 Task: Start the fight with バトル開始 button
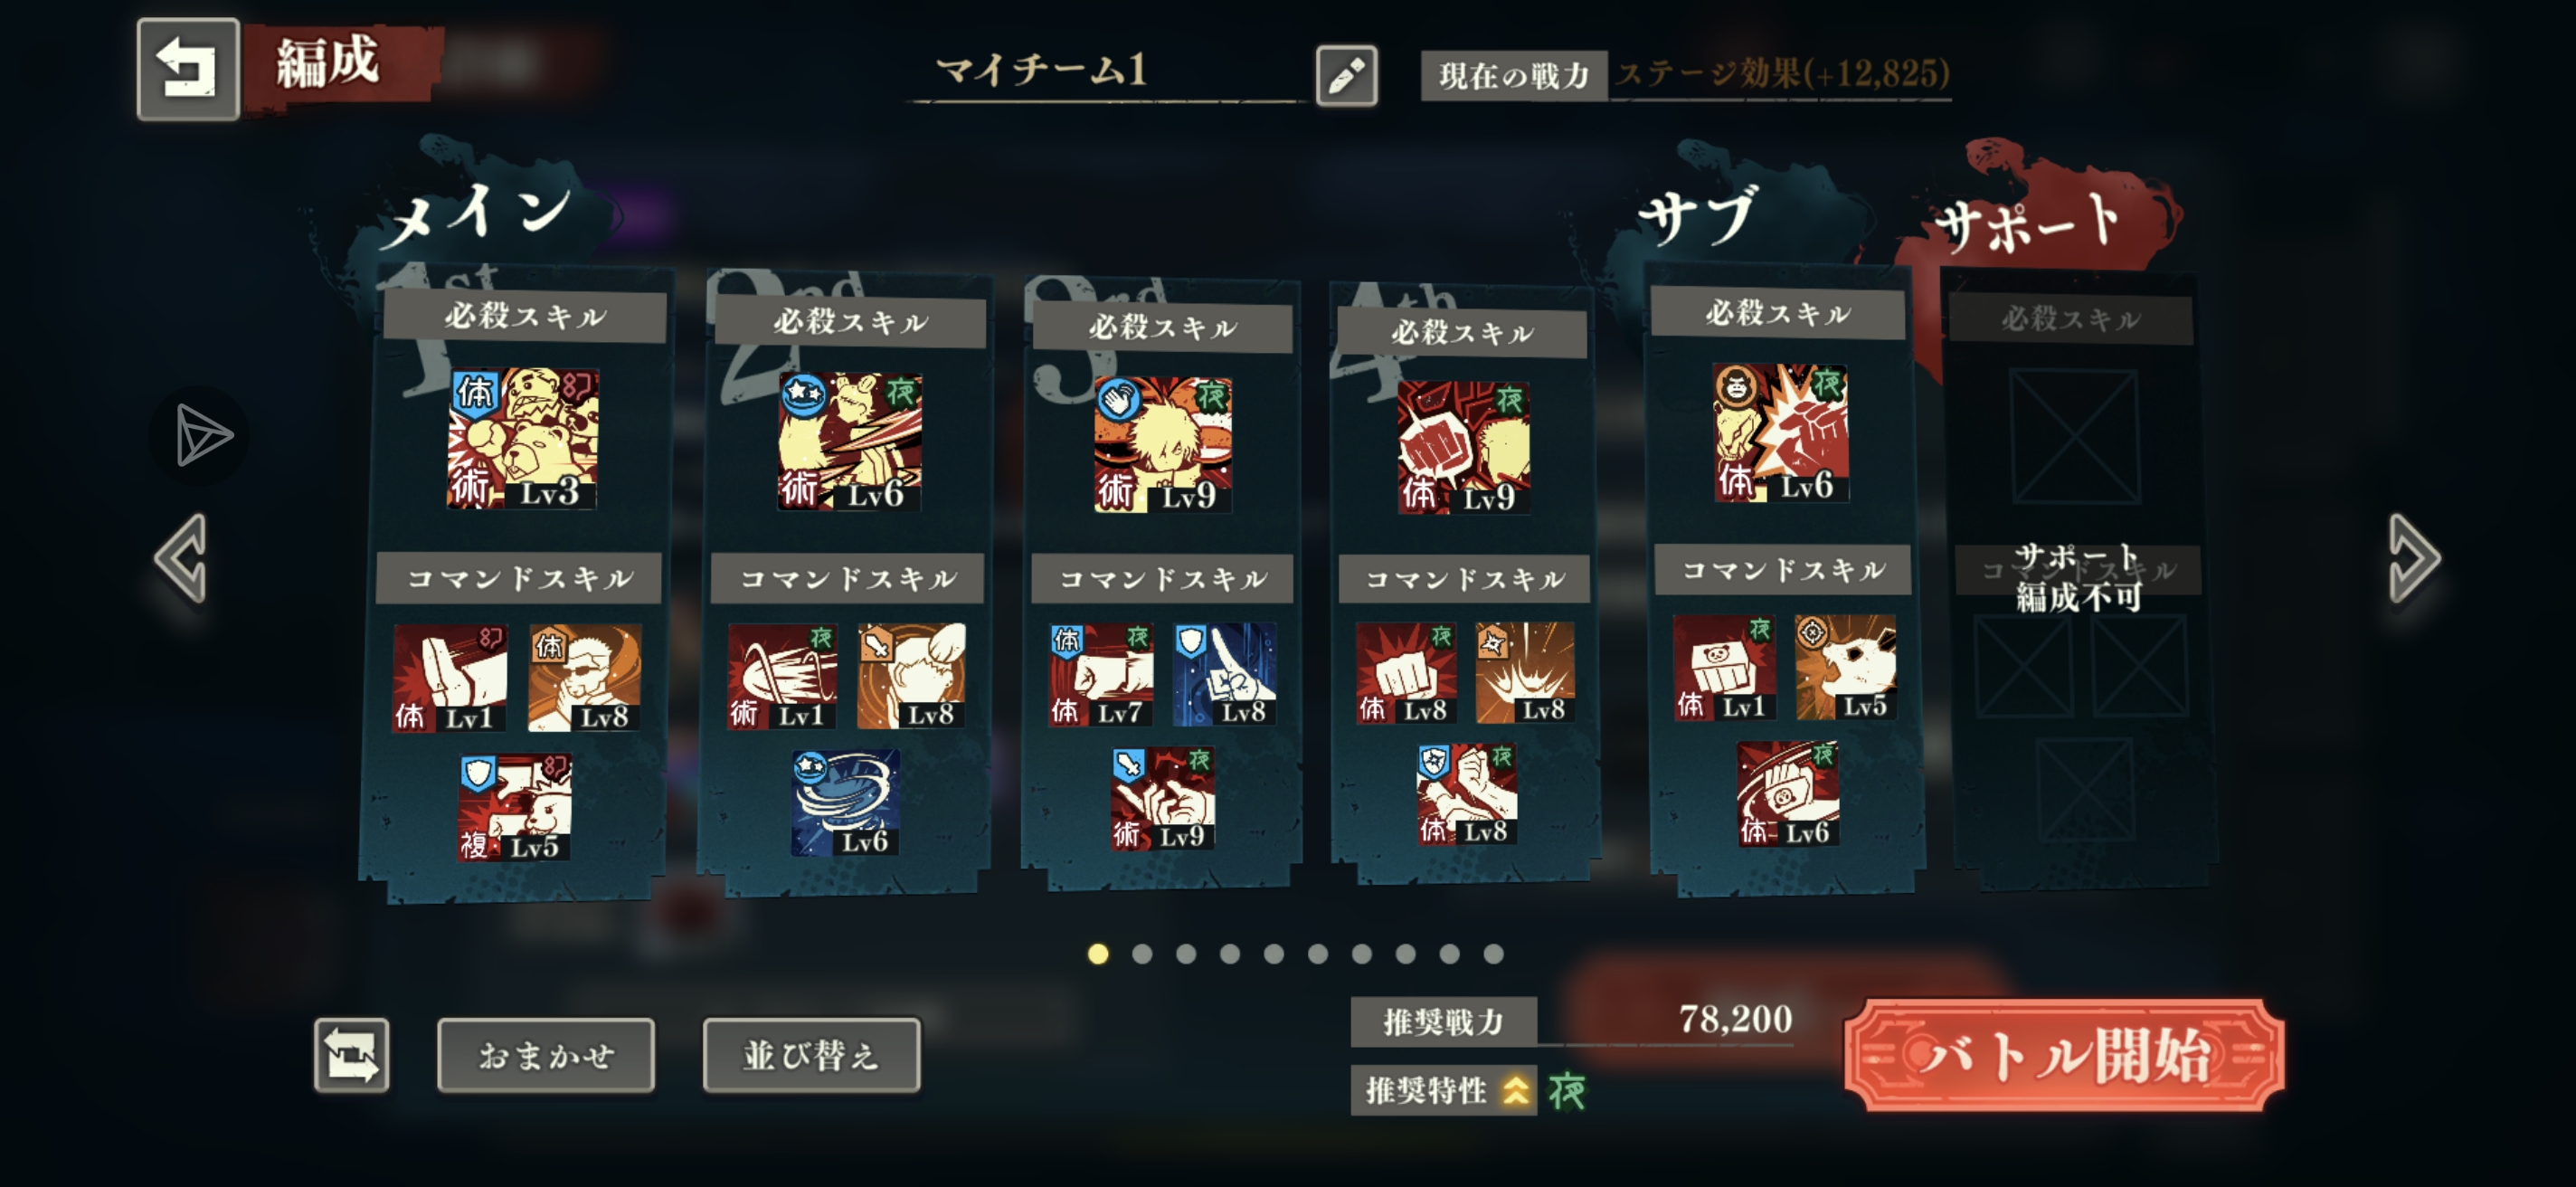(2064, 1055)
